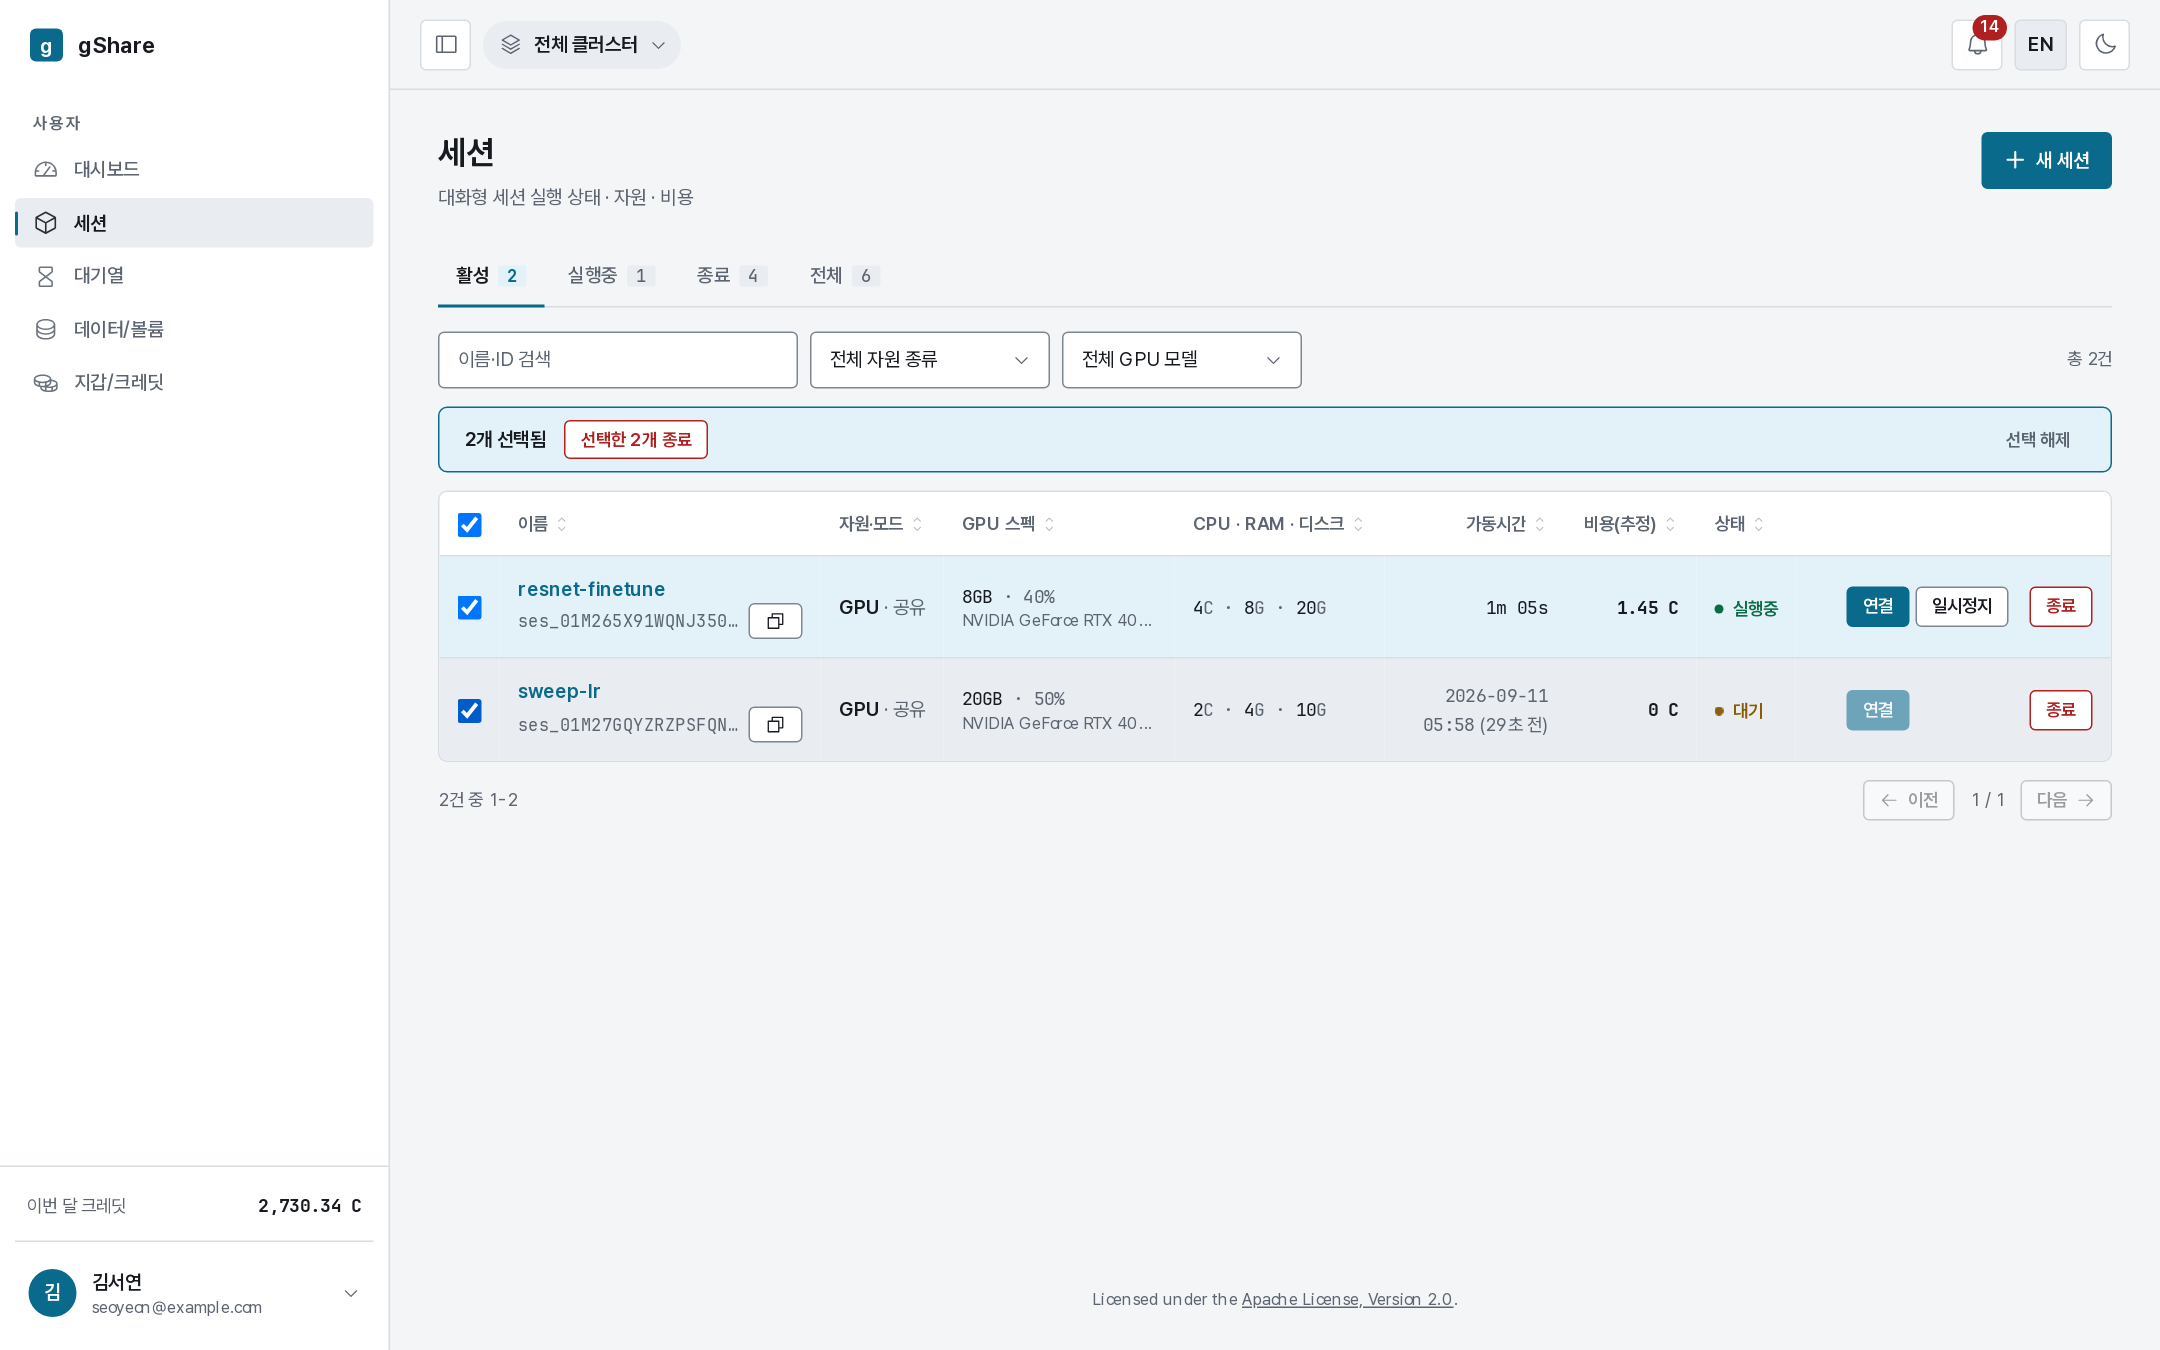The image size is (2160, 1350).
Task: Terminate the sweep-lr session with 종료
Action: click(x=2060, y=710)
